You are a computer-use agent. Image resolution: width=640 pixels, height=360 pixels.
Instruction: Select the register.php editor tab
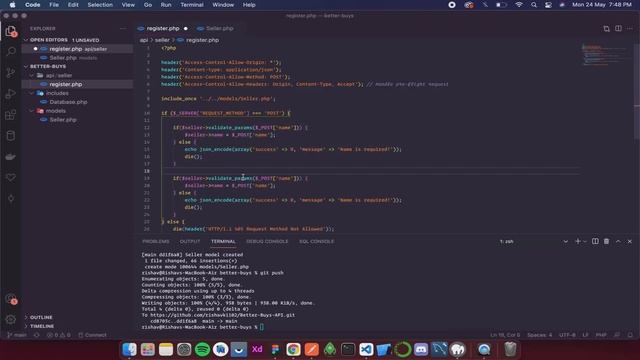pyautogui.click(x=163, y=29)
